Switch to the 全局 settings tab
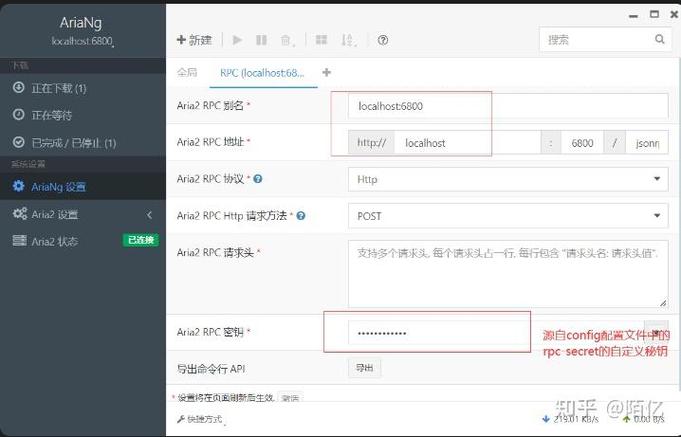The height and width of the screenshot is (437, 681). click(187, 73)
